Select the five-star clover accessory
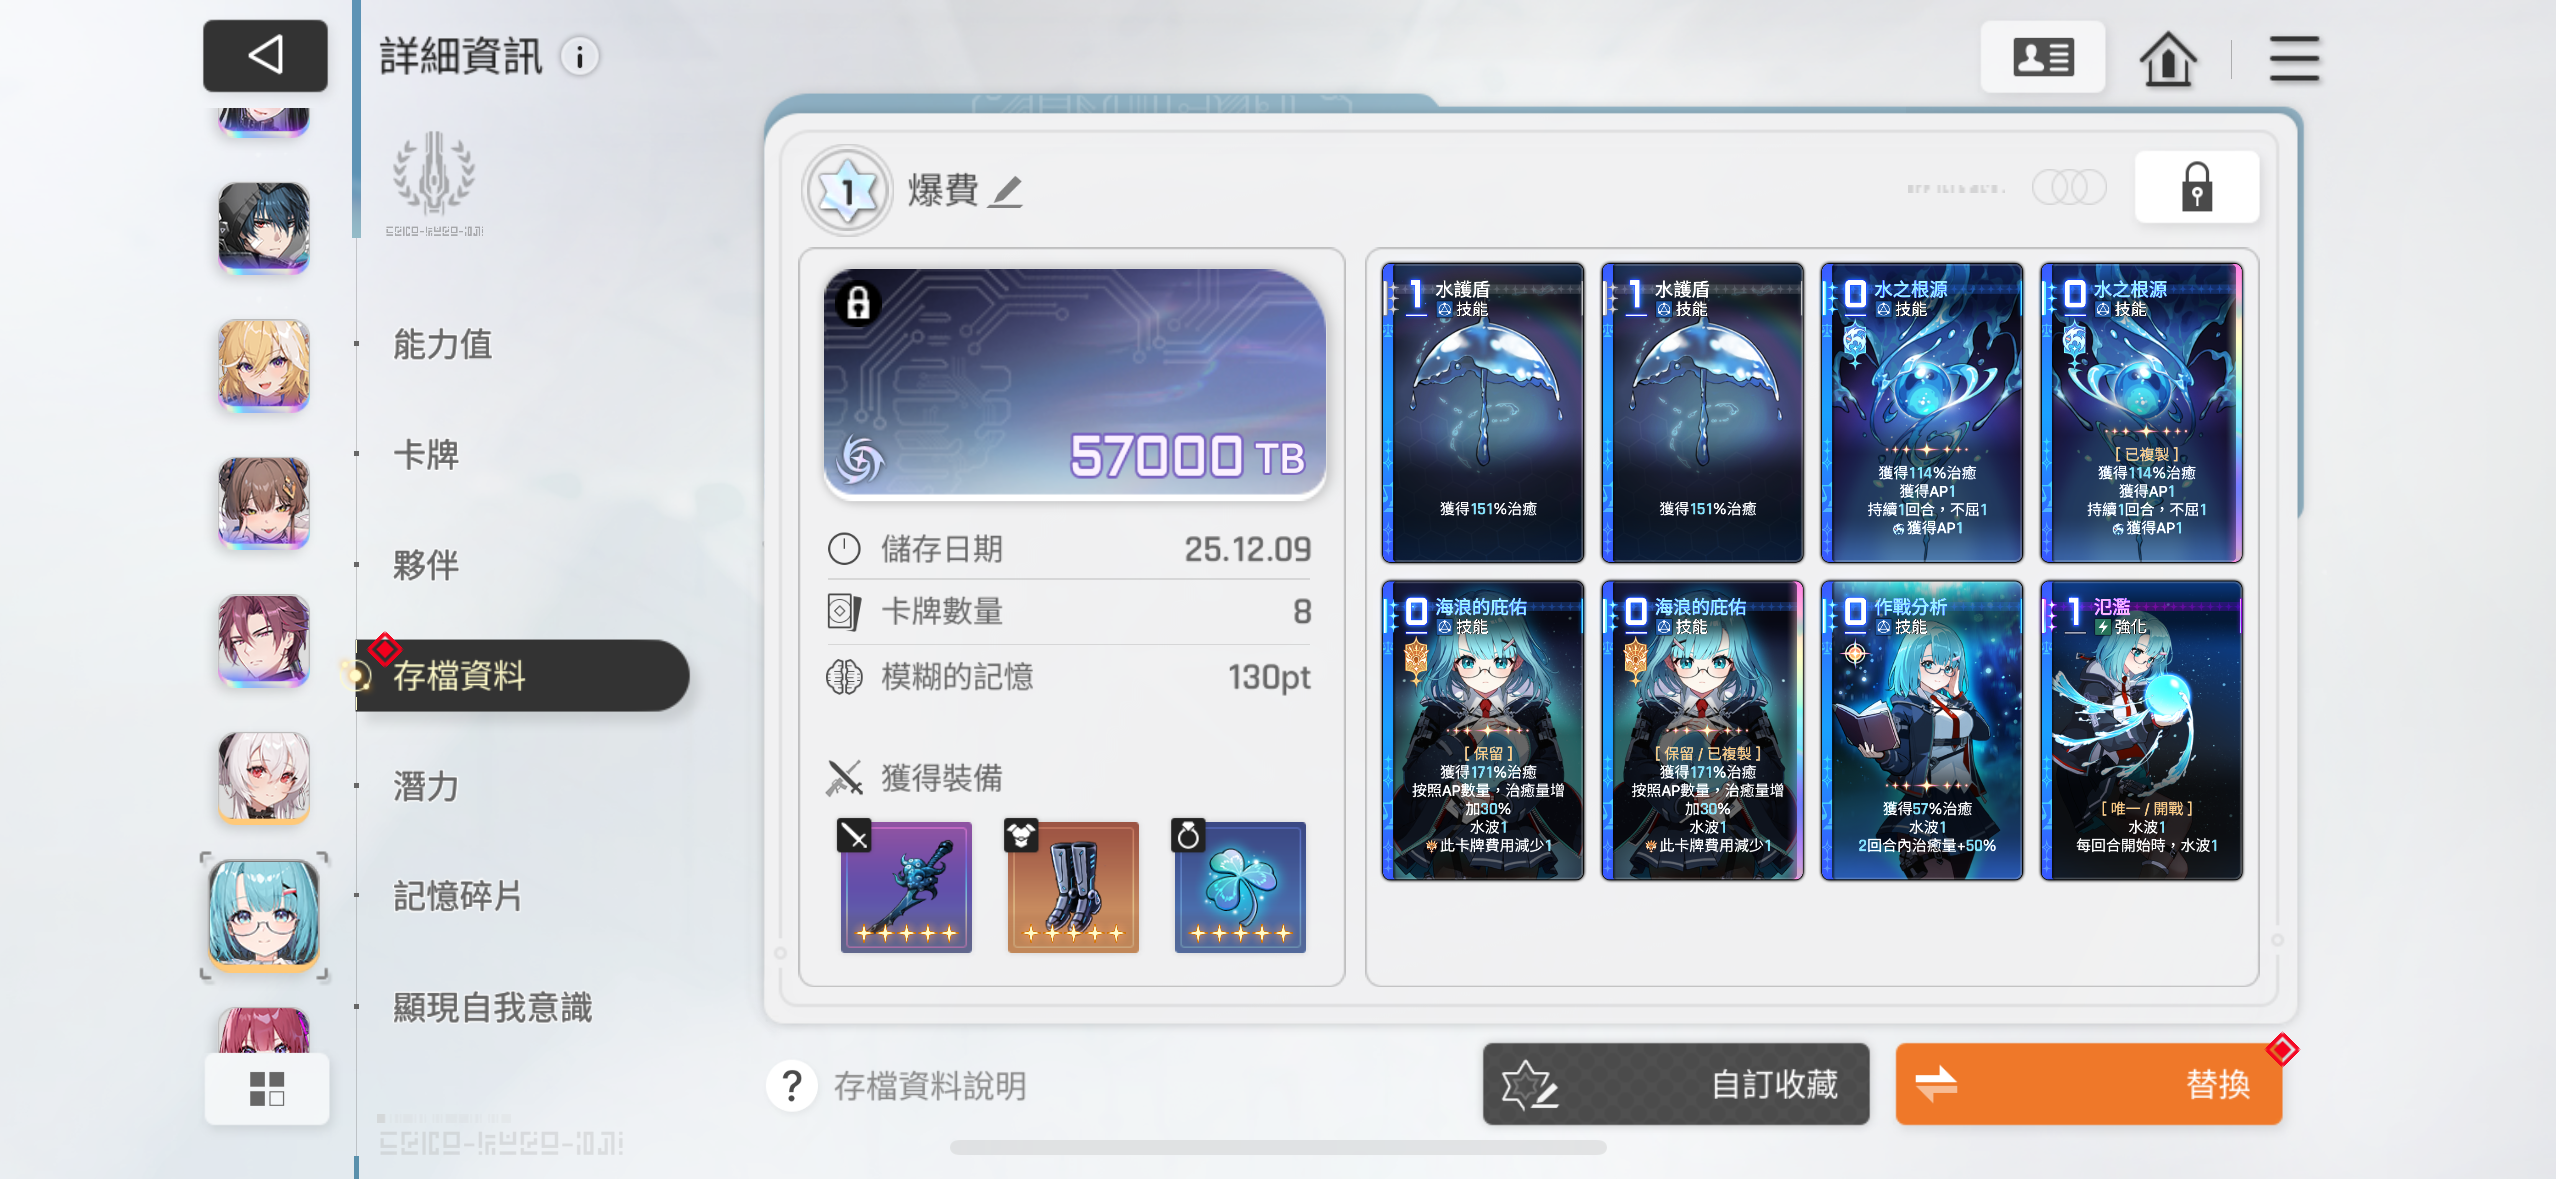 click(1240, 887)
